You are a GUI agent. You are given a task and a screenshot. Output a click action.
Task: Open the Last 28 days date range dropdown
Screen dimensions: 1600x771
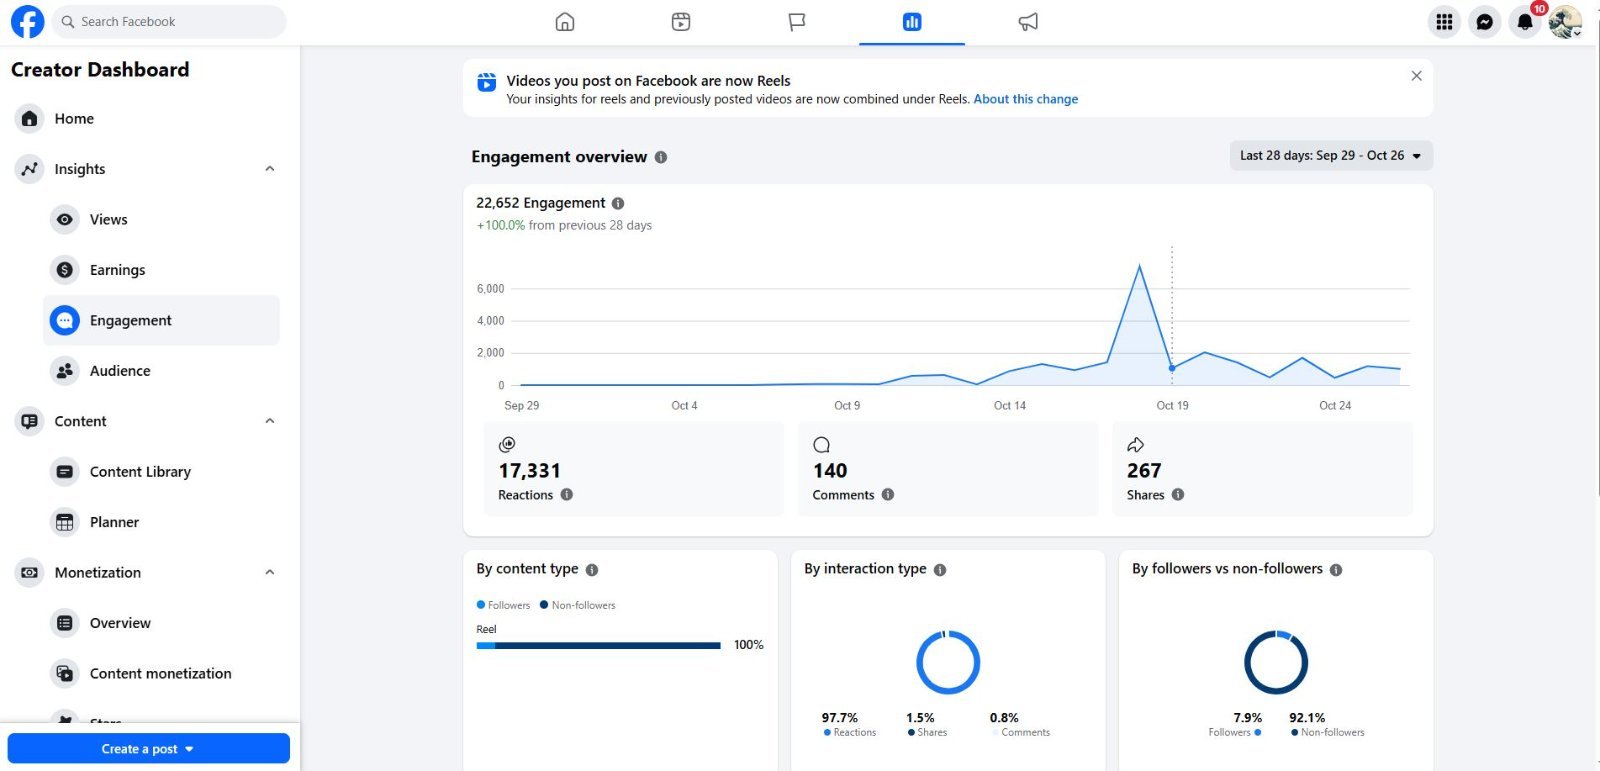tap(1330, 156)
